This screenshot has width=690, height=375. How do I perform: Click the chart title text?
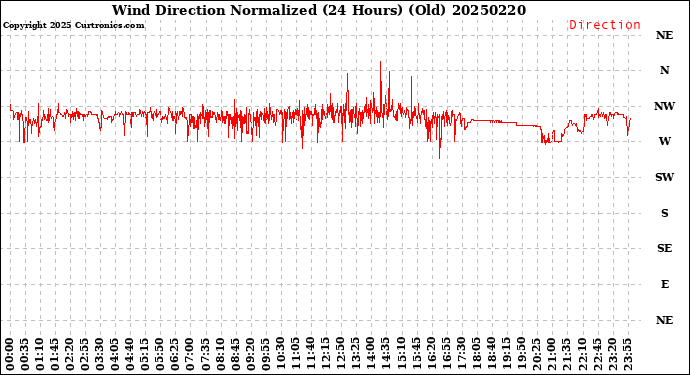(x=319, y=10)
